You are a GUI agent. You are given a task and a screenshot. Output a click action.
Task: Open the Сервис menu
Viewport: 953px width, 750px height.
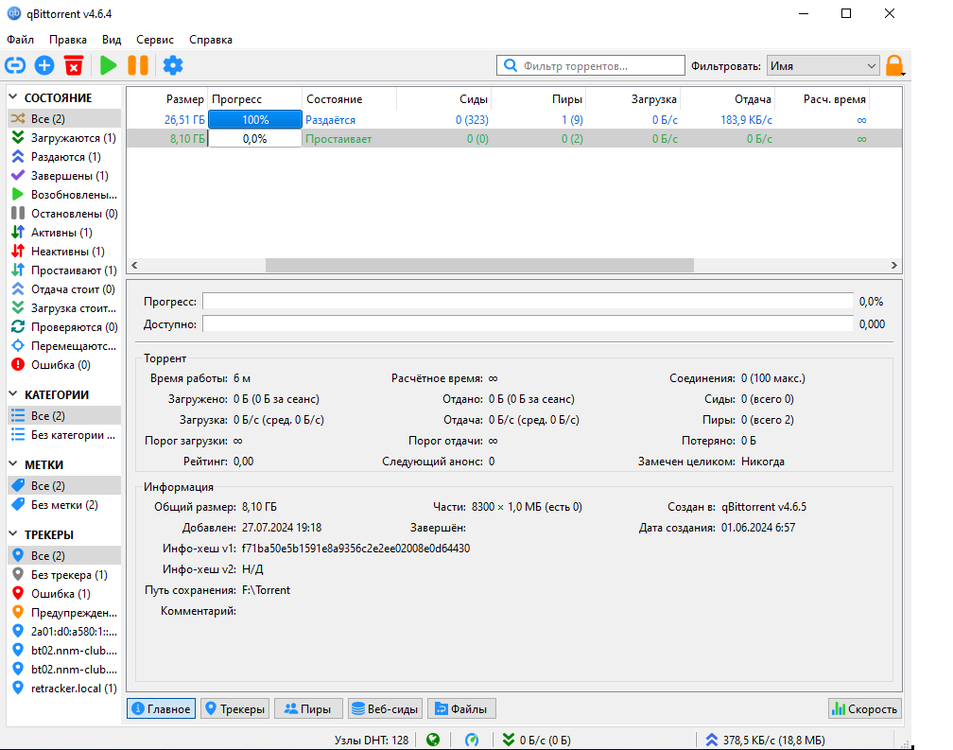155,40
